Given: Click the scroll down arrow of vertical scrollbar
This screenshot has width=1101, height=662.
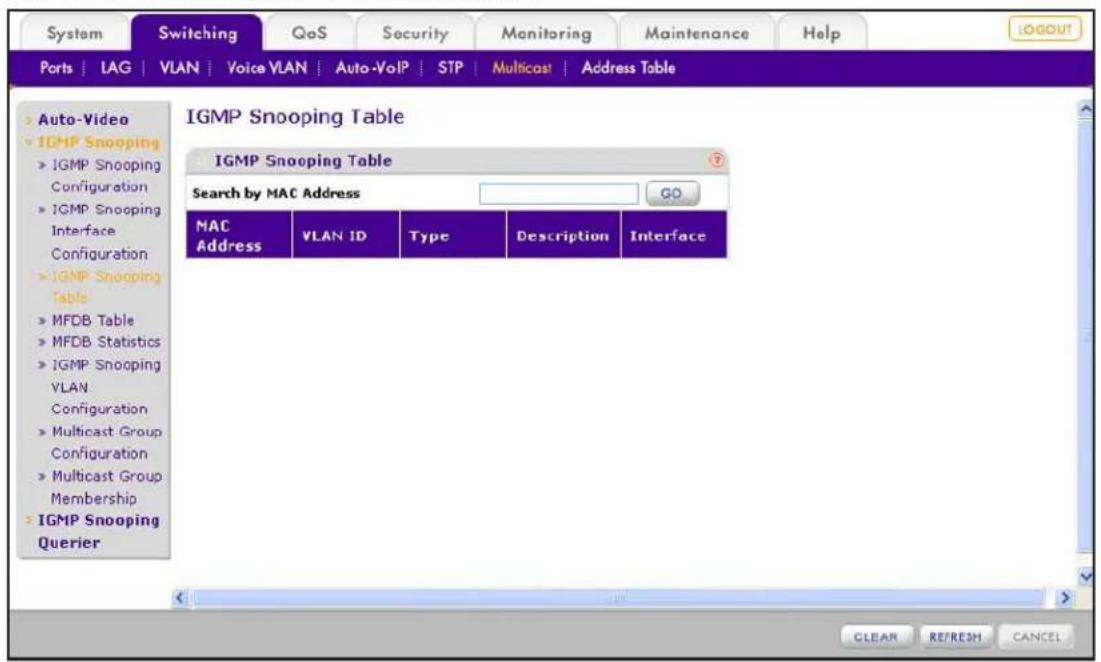Looking at the screenshot, I should [1086, 576].
